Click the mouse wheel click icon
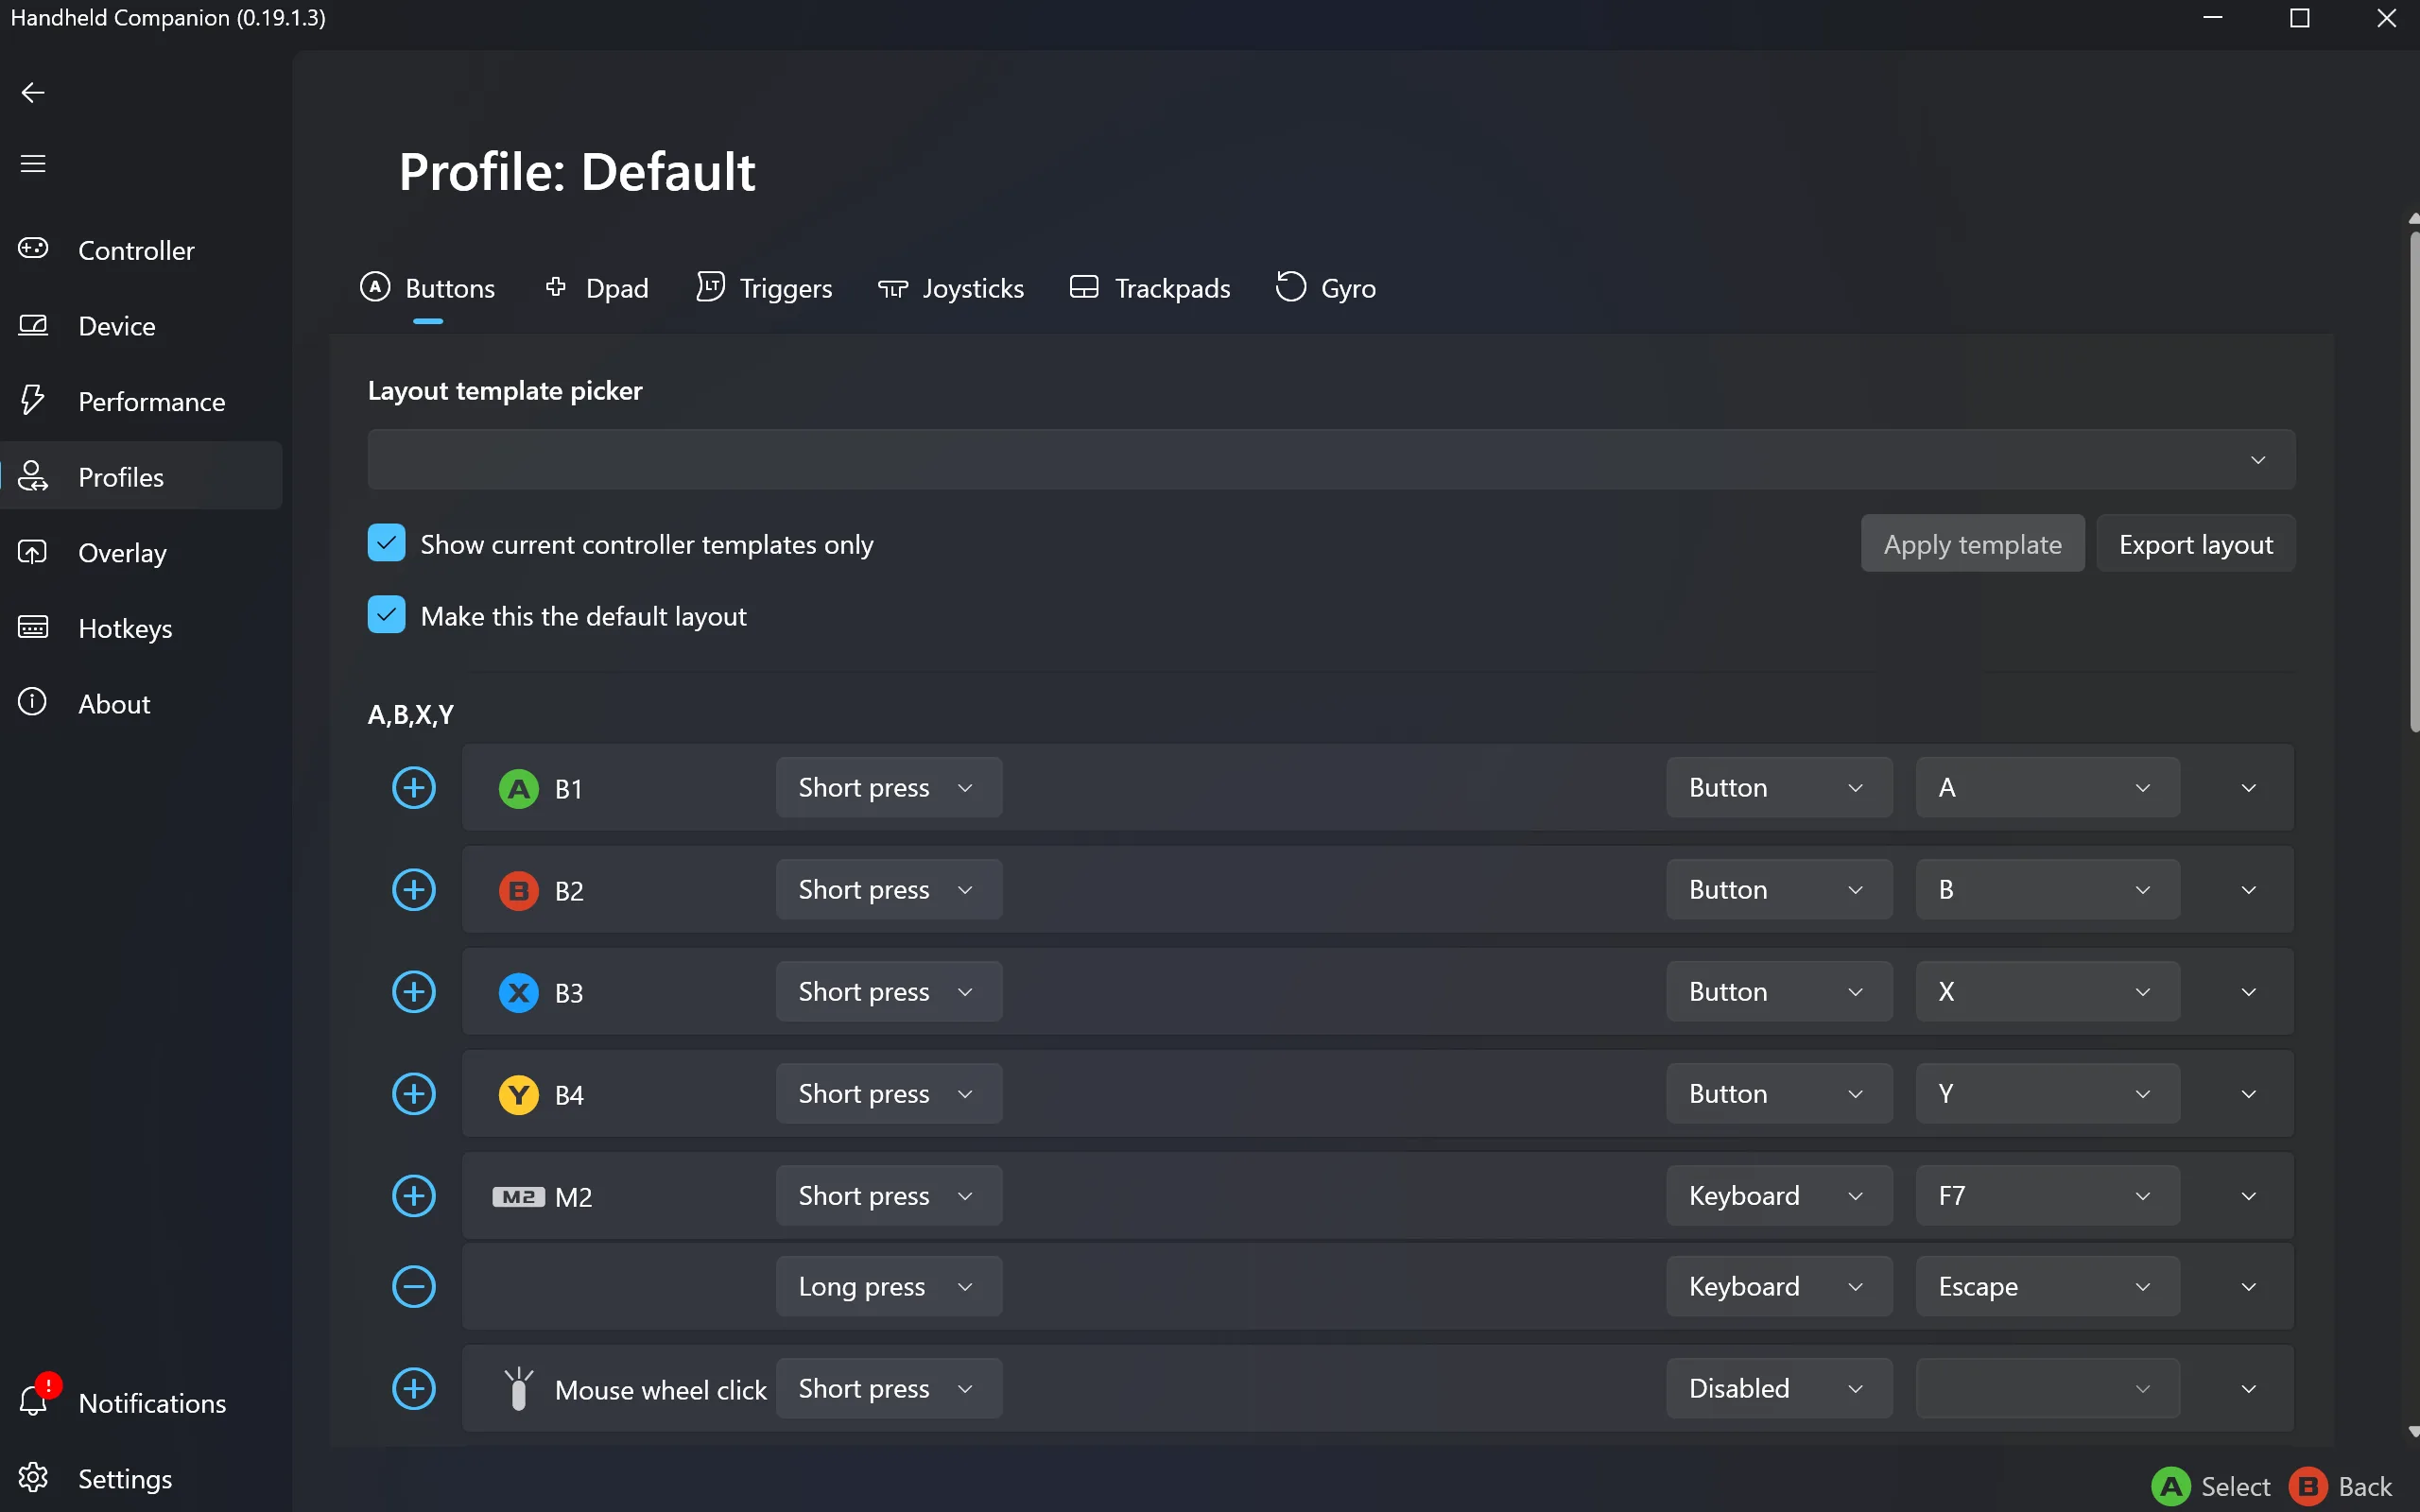The image size is (2420, 1512). coord(519,1389)
